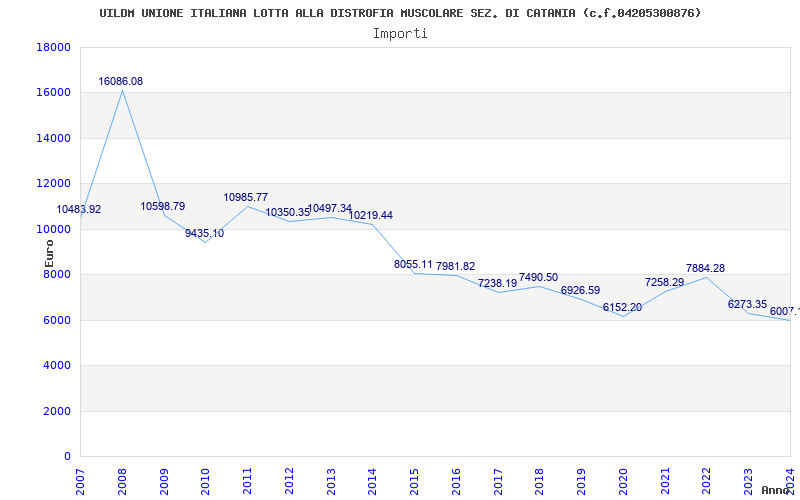This screenshot has height=500, width=800.
Task: Click the 2008 peak point on the line
Action: pyautogui.click(x=122, y=90)
